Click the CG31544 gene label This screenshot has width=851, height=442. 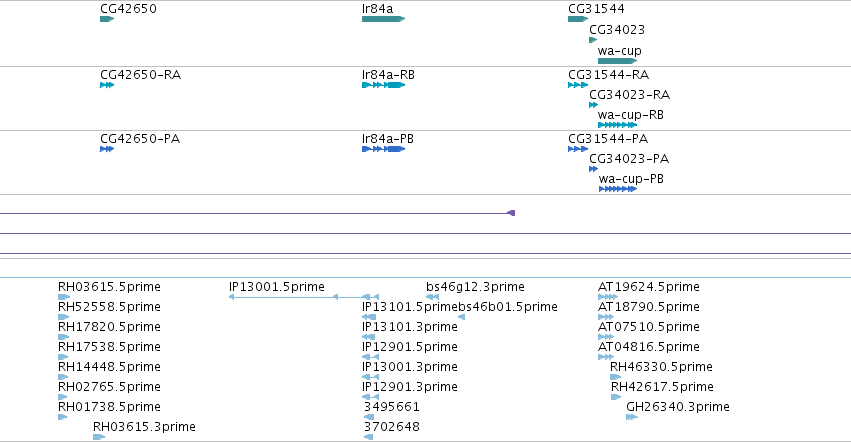click(x=596, y=9)
